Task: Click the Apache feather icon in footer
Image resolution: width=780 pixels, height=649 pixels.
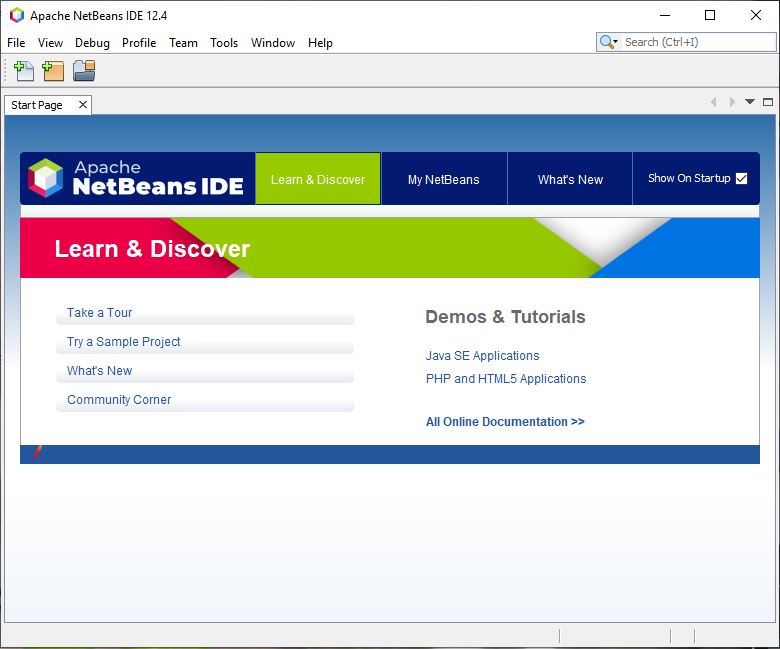Action: tap(37, 452)
